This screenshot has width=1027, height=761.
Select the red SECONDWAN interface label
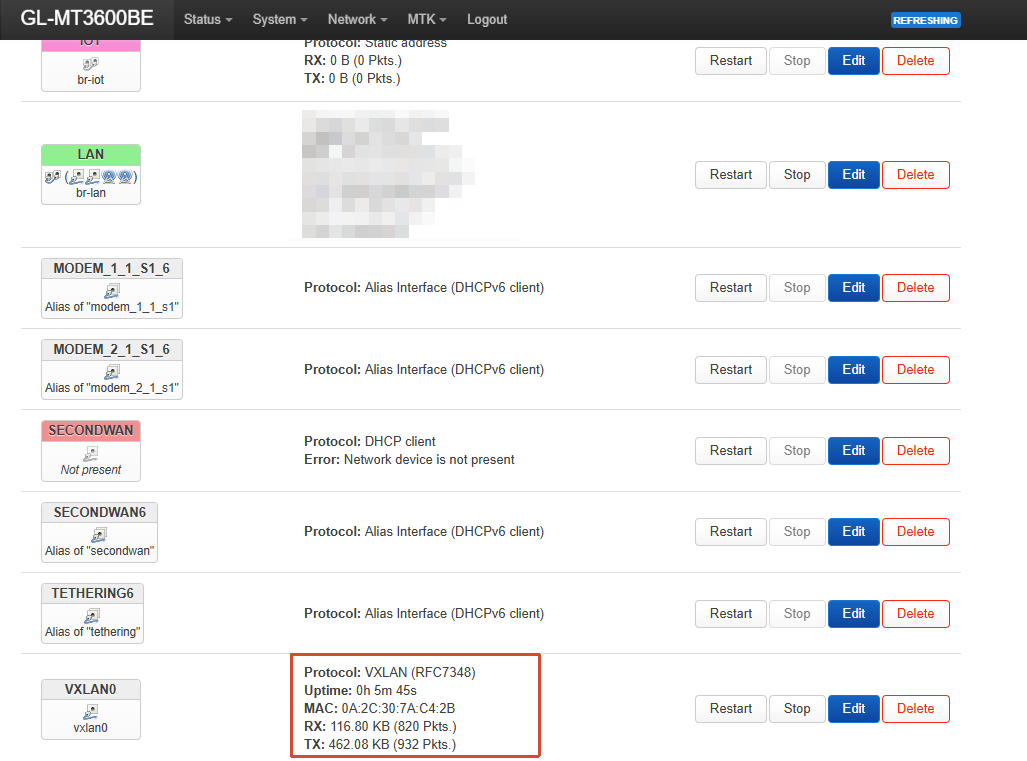point(90,430)
